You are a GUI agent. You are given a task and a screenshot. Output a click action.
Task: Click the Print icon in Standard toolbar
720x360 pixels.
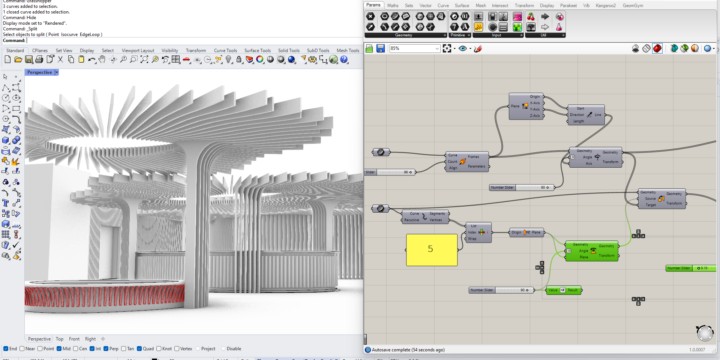39,60
